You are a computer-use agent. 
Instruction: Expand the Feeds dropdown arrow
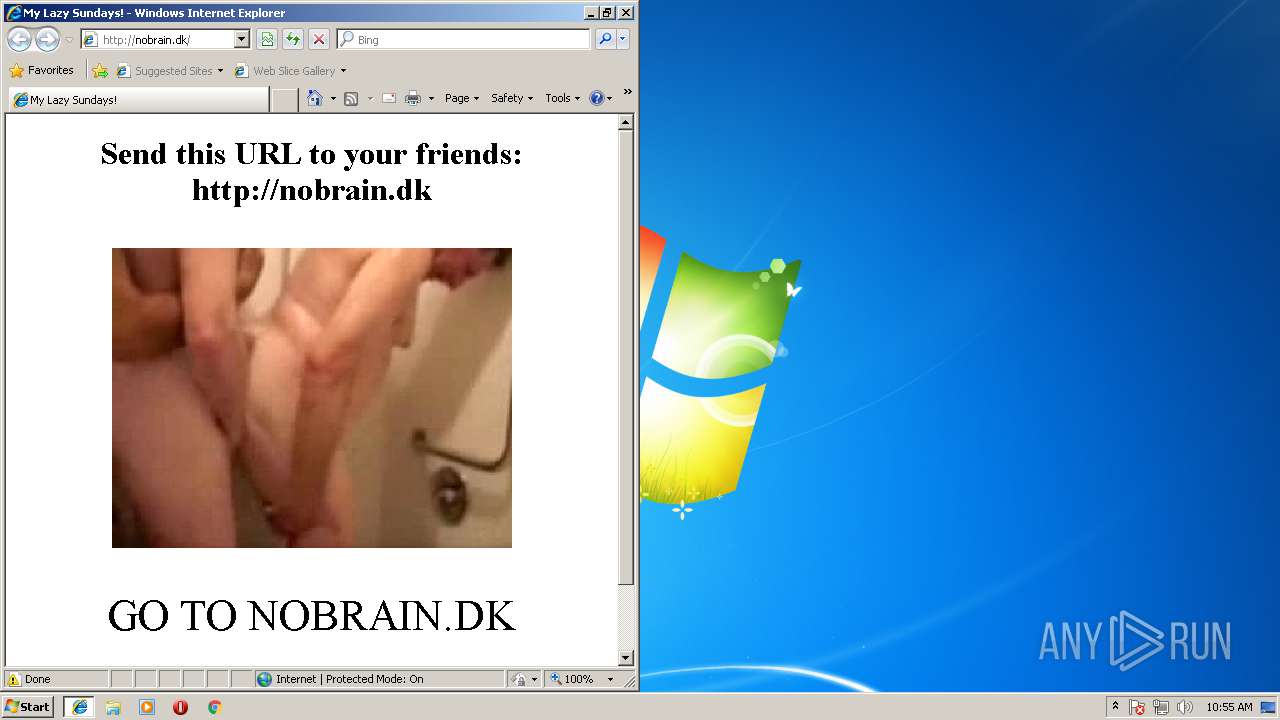[370, 98]
